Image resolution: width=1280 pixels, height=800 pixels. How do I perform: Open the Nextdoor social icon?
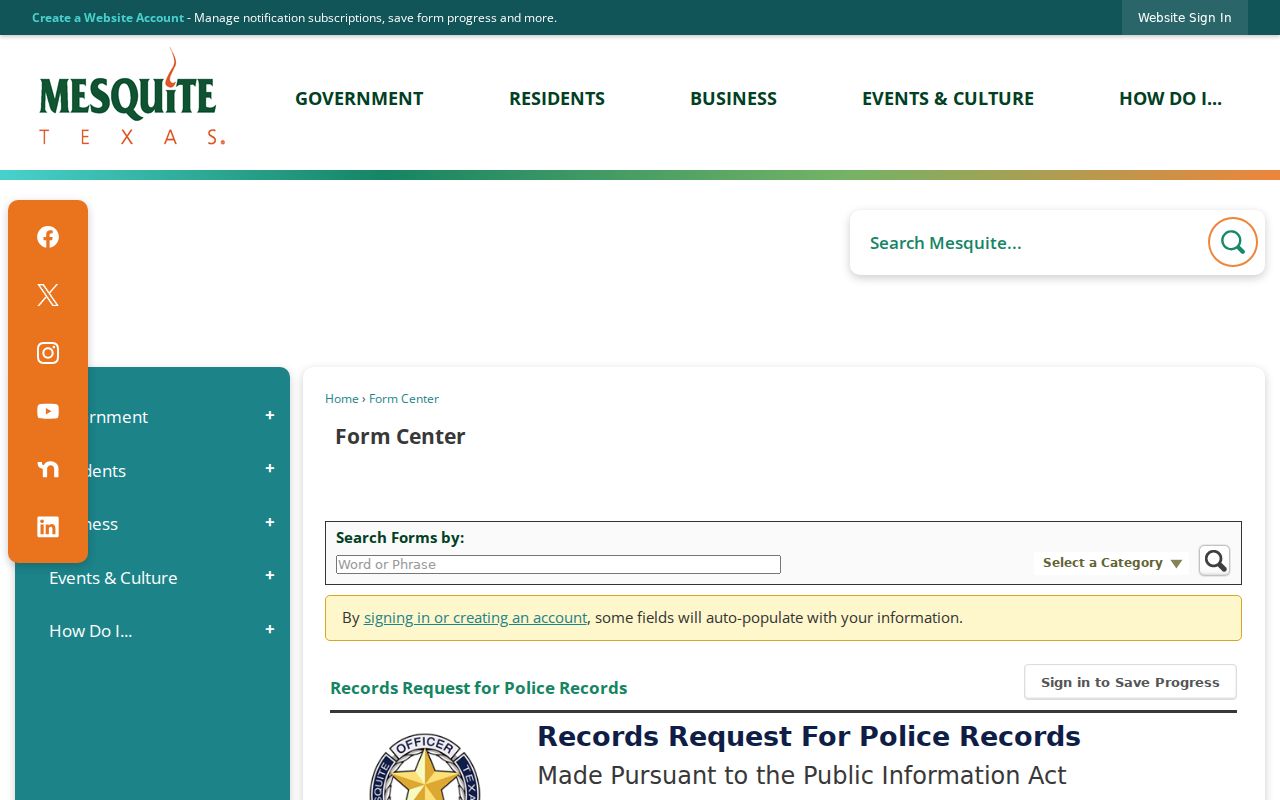coord(48,469)
